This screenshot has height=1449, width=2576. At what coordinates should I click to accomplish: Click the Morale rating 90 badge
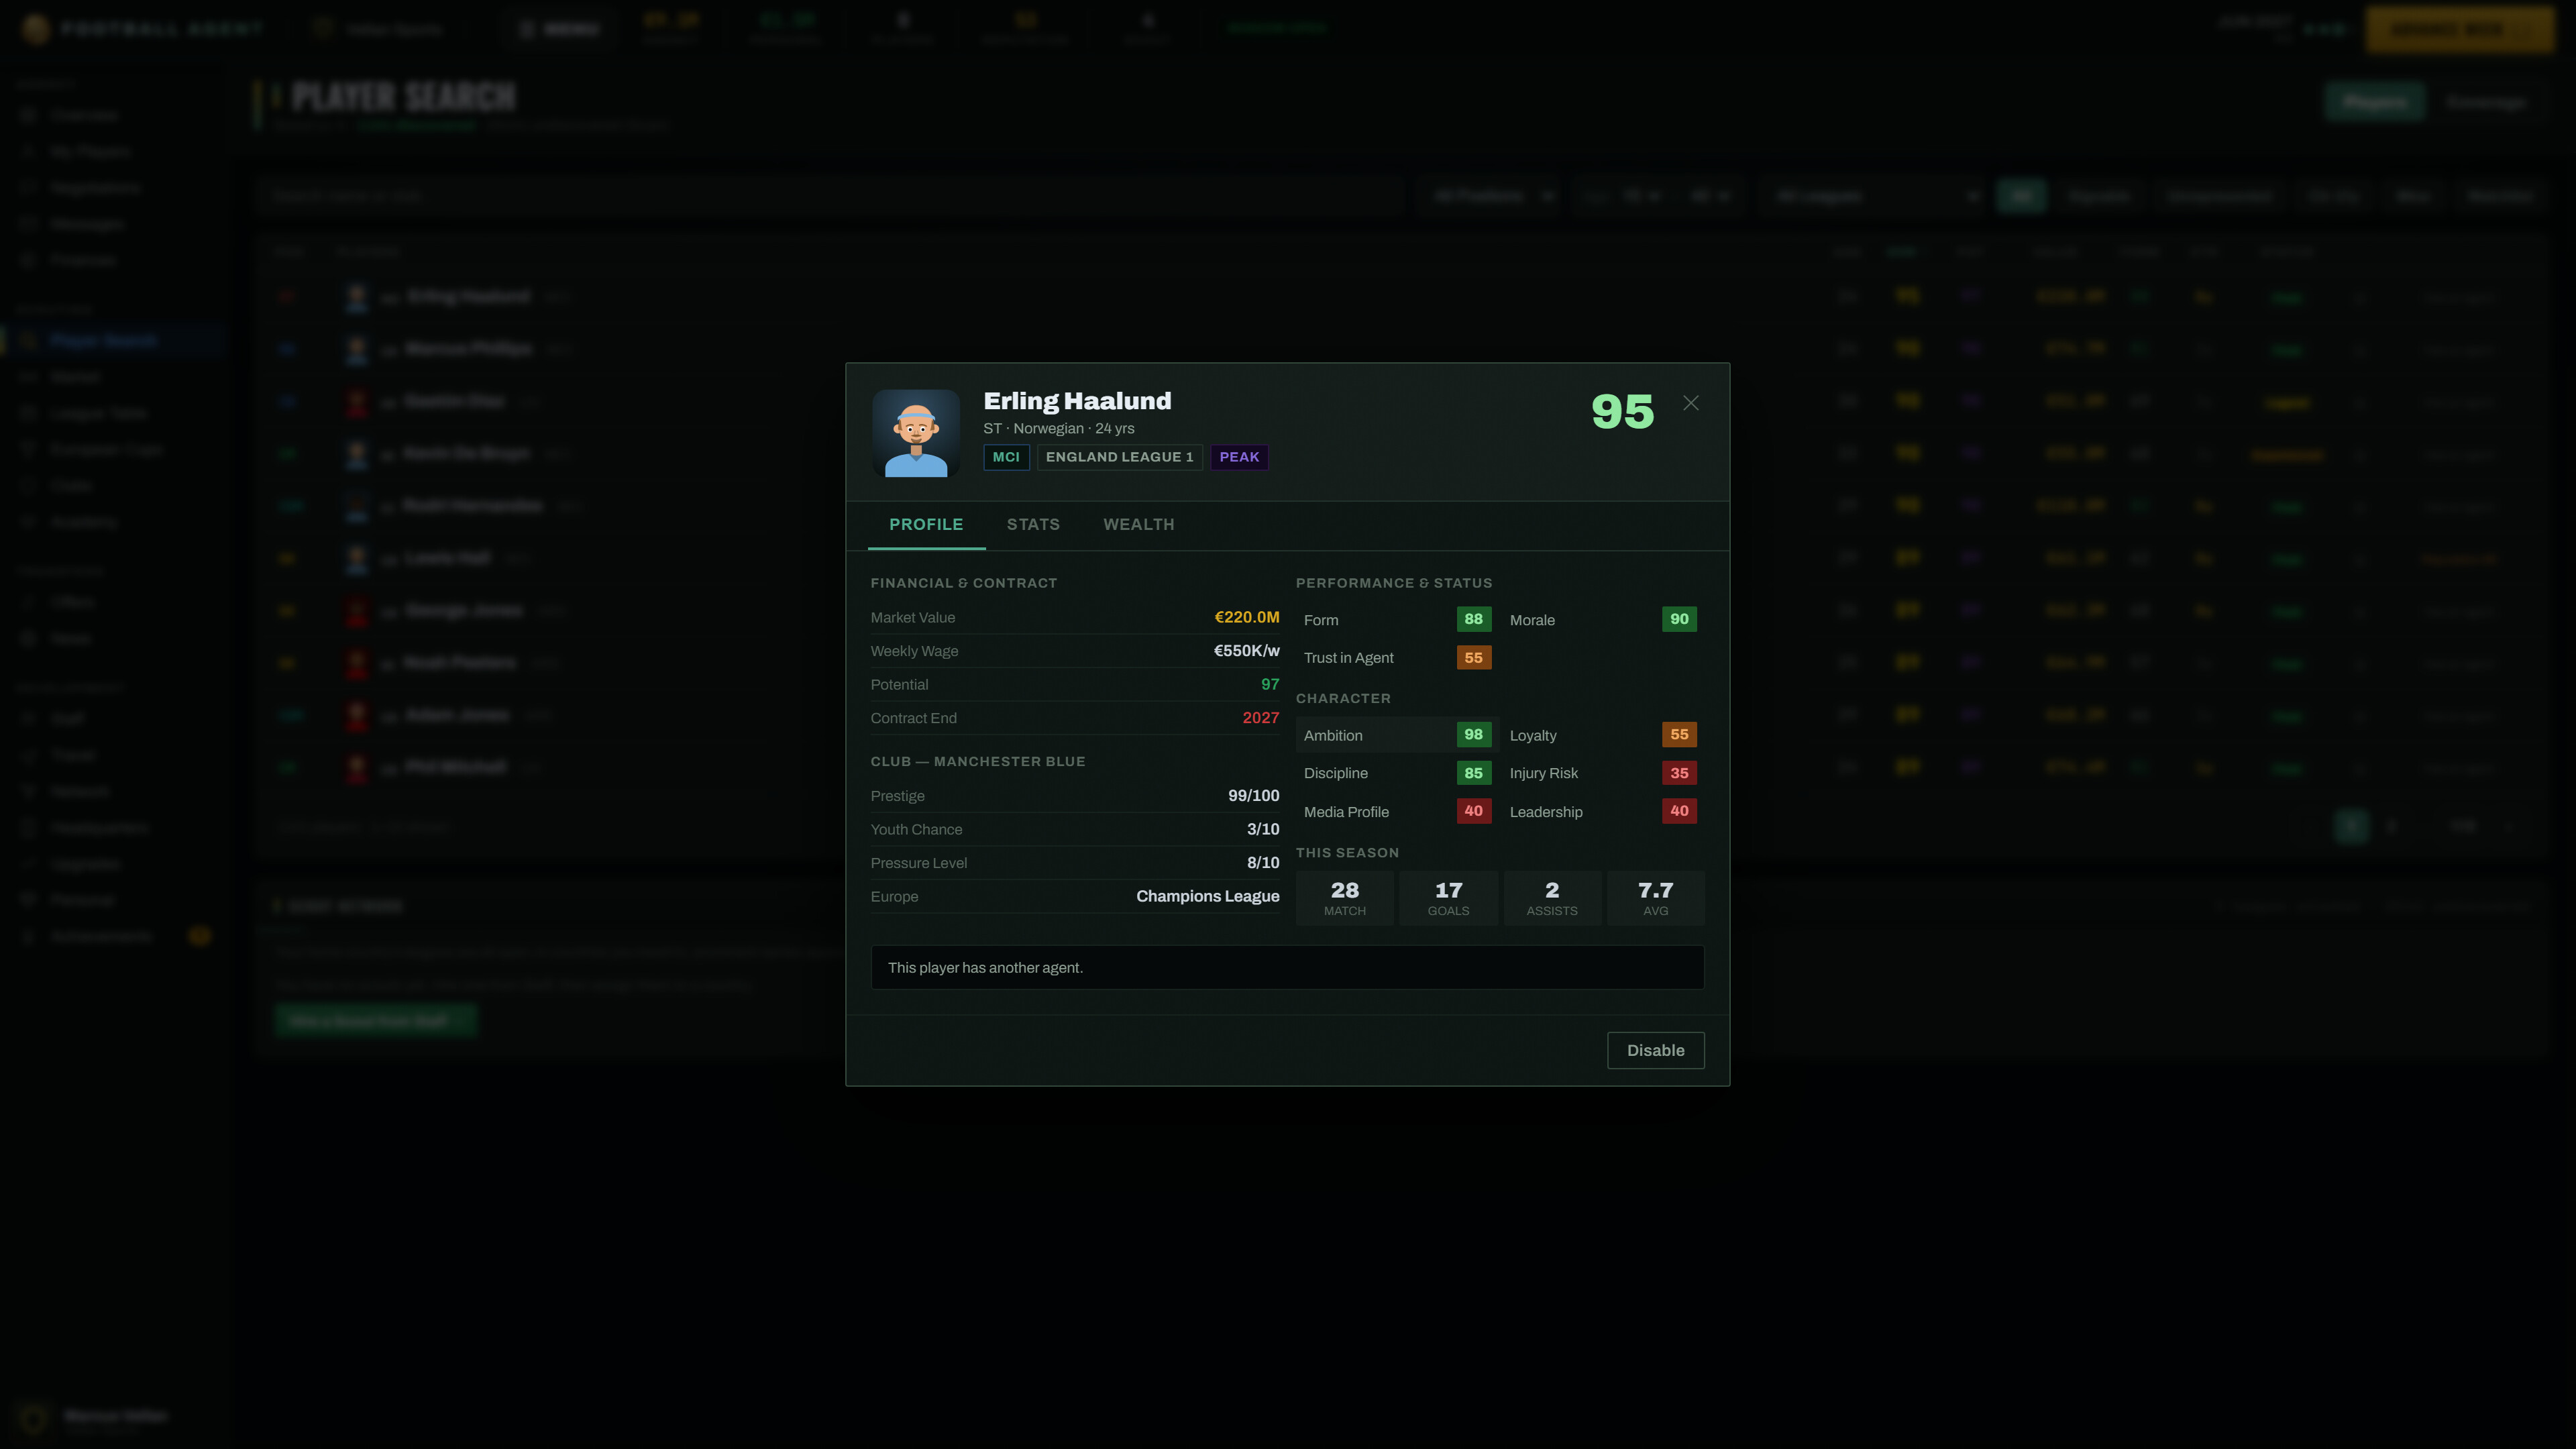point(1679,619)
